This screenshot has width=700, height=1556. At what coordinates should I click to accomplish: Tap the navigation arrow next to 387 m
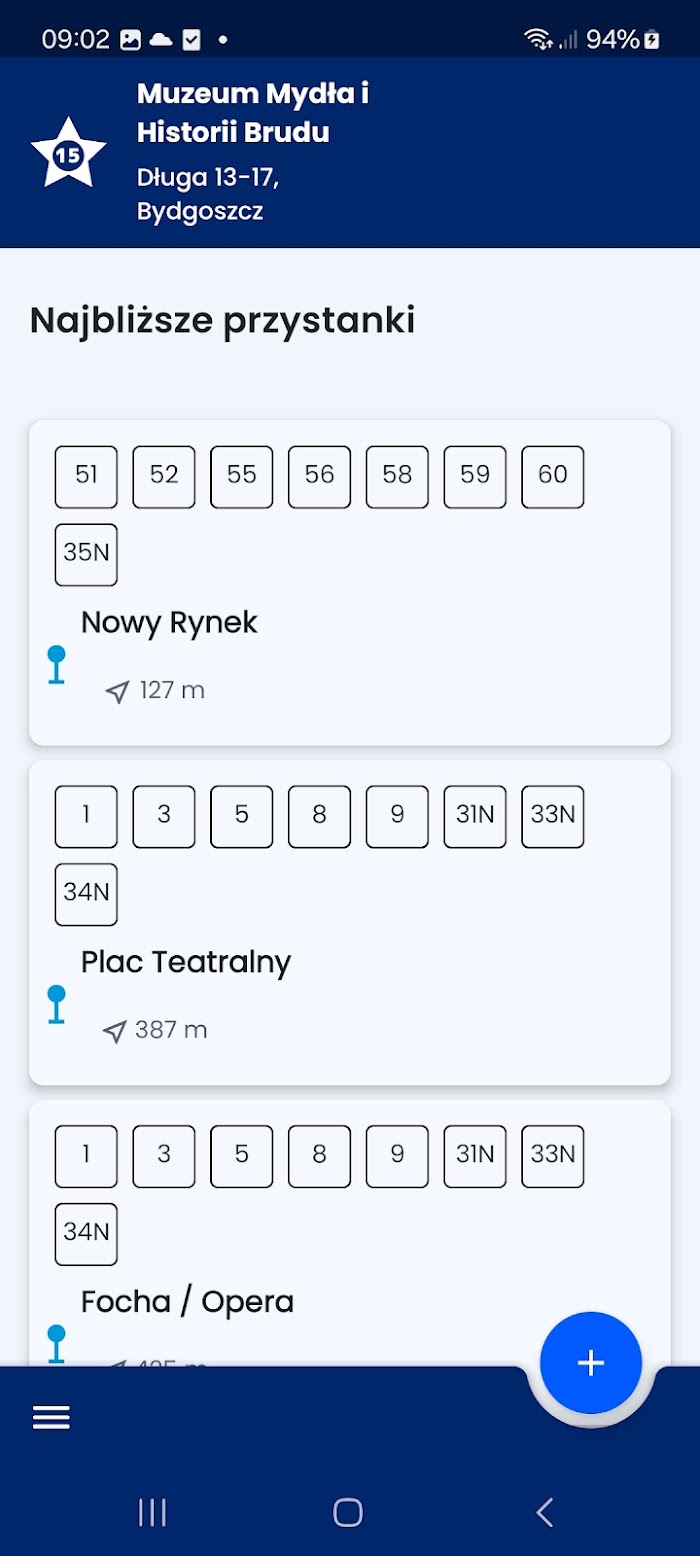tap(116, 1031)
